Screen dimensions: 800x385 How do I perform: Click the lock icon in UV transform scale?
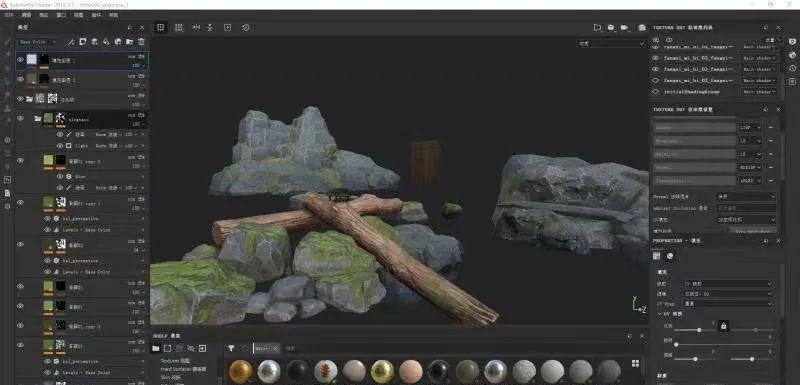pyautogui.click(x=723, y=325)
